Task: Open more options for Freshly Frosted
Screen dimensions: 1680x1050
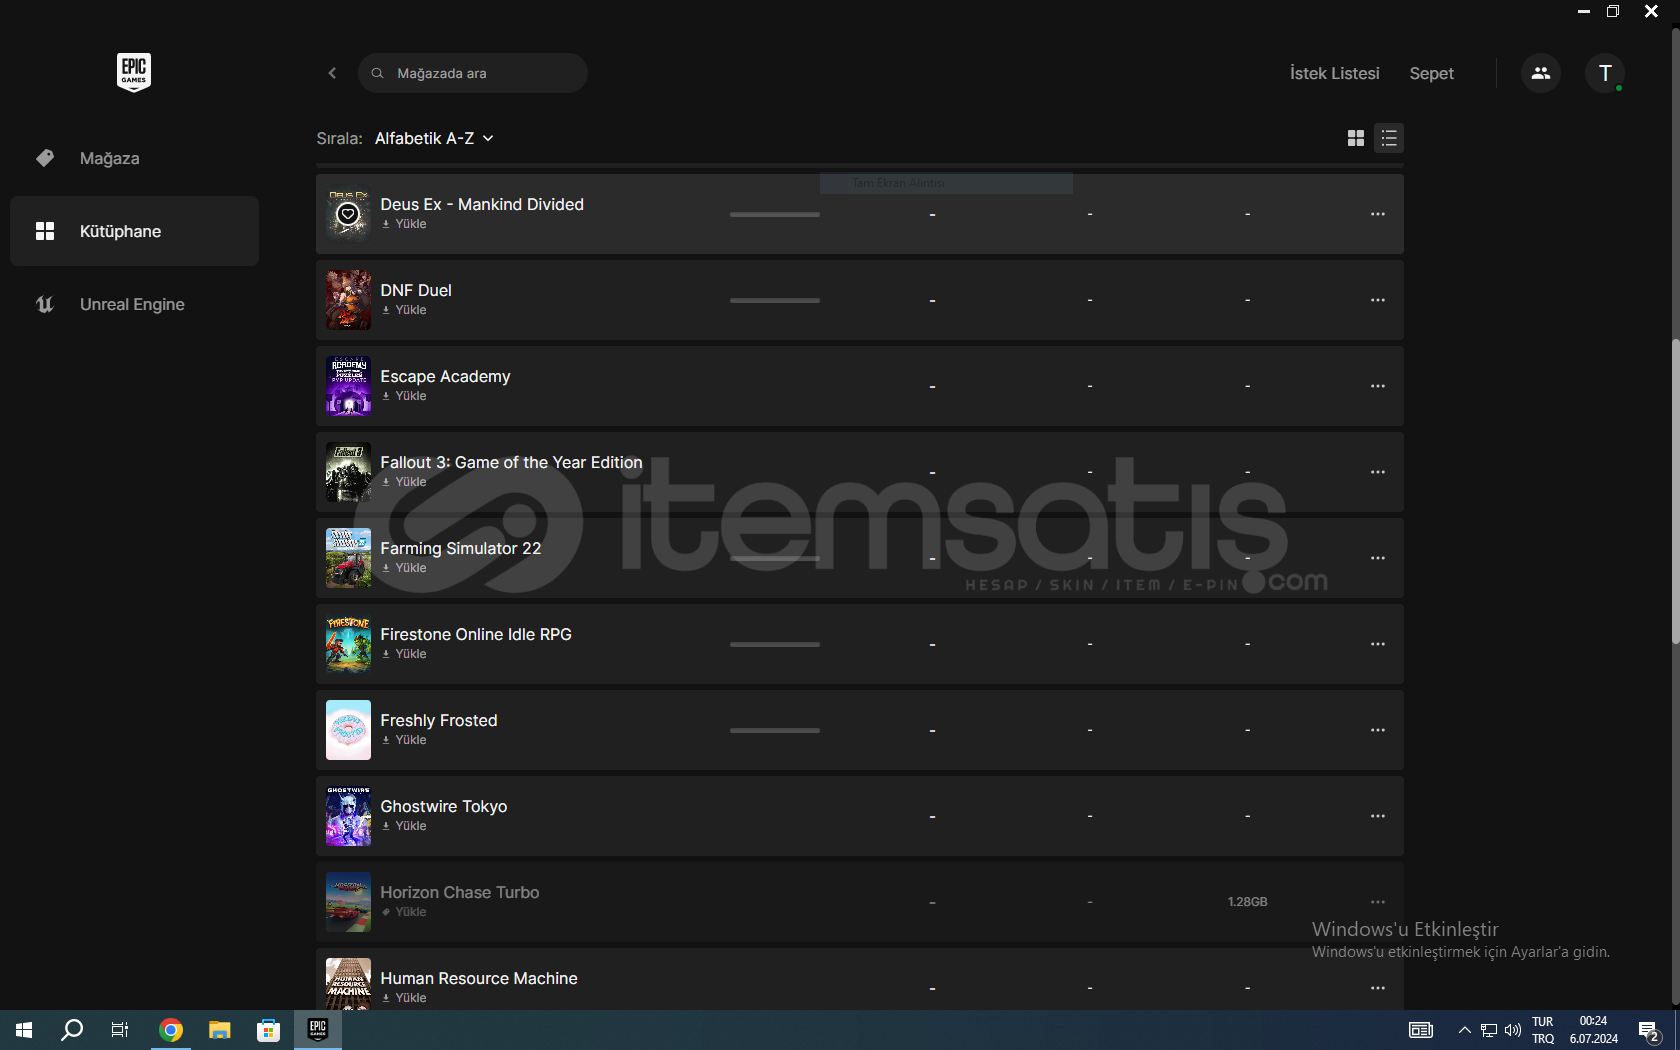Action: 1378,730
